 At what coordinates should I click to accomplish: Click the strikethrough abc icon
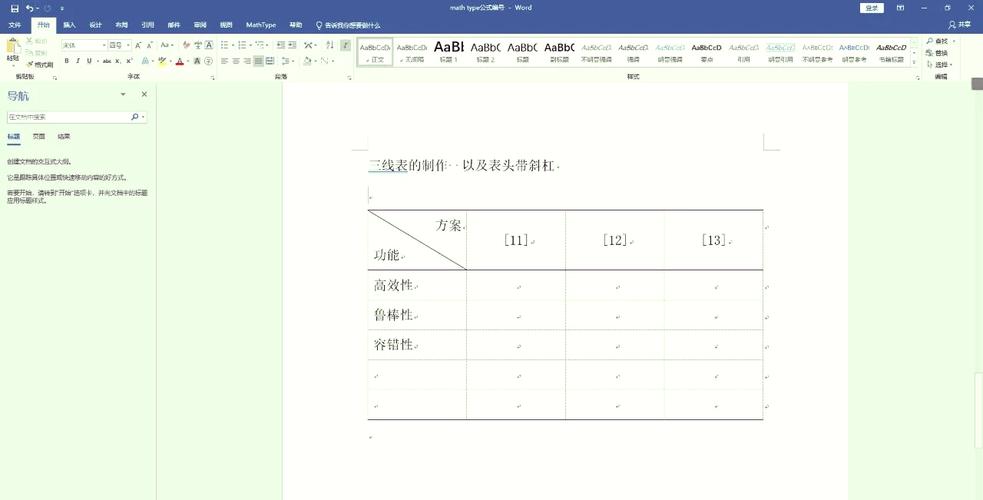107,61
